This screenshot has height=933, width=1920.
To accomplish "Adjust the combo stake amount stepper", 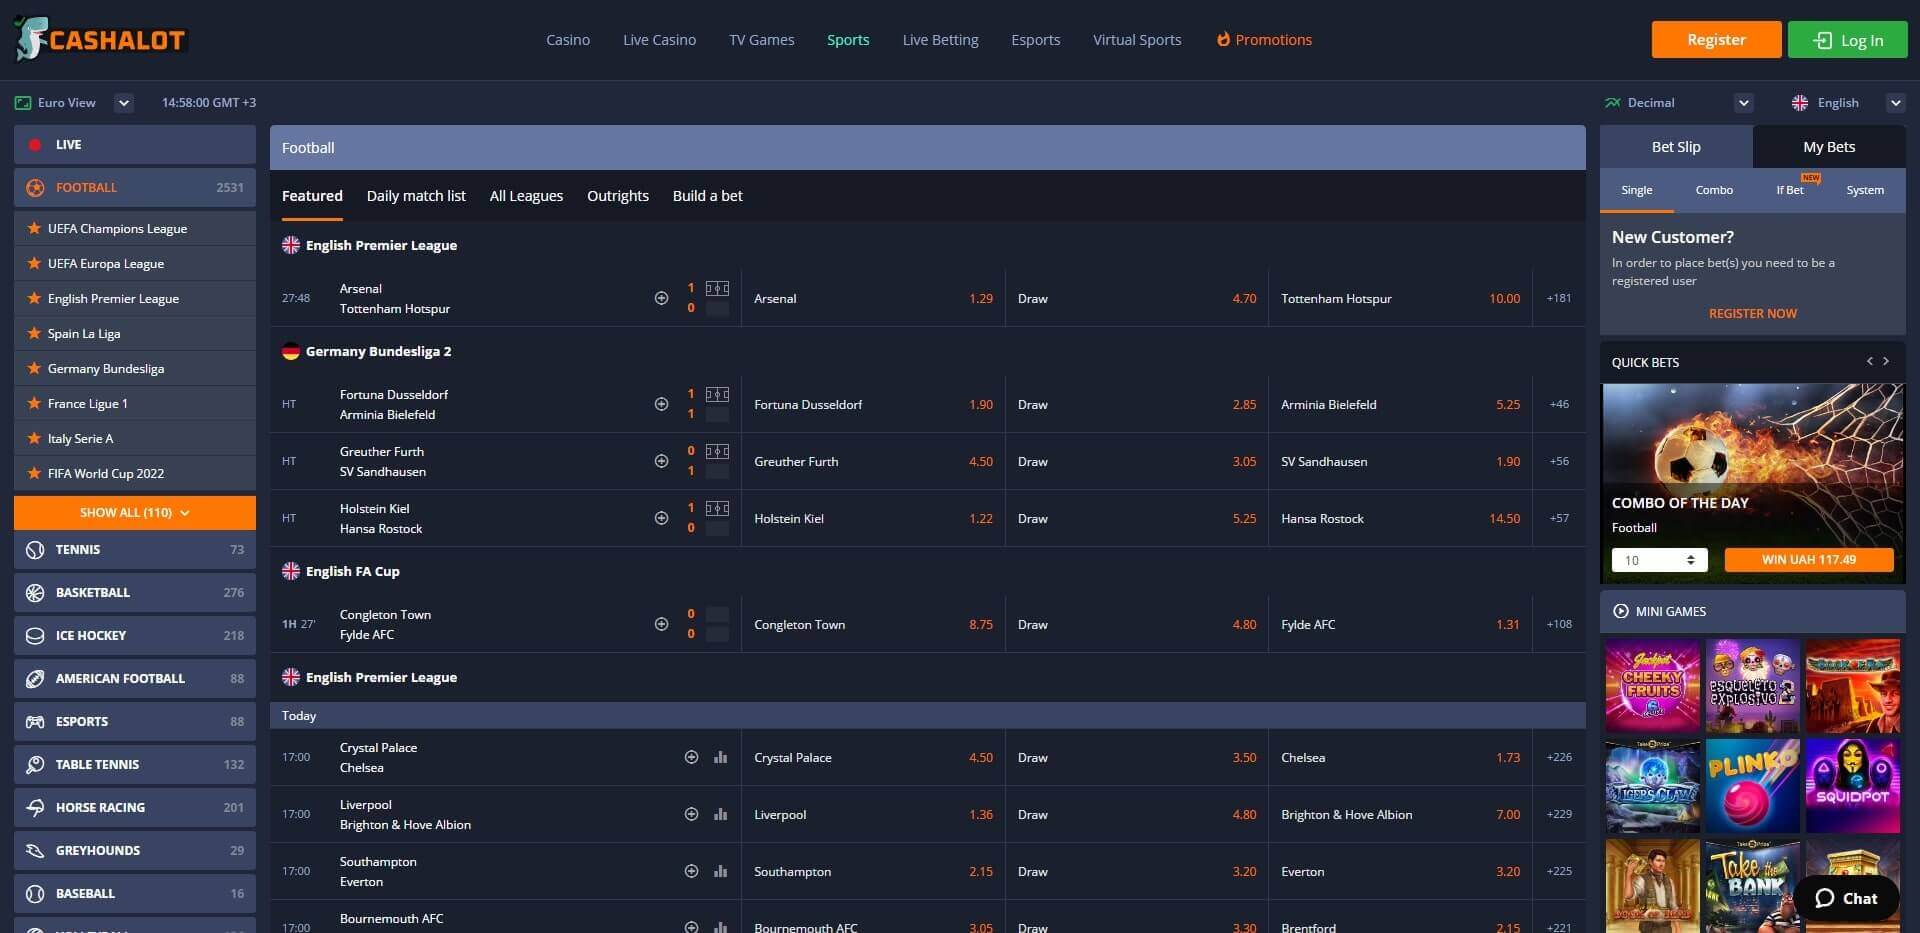I will [1690, 560].
